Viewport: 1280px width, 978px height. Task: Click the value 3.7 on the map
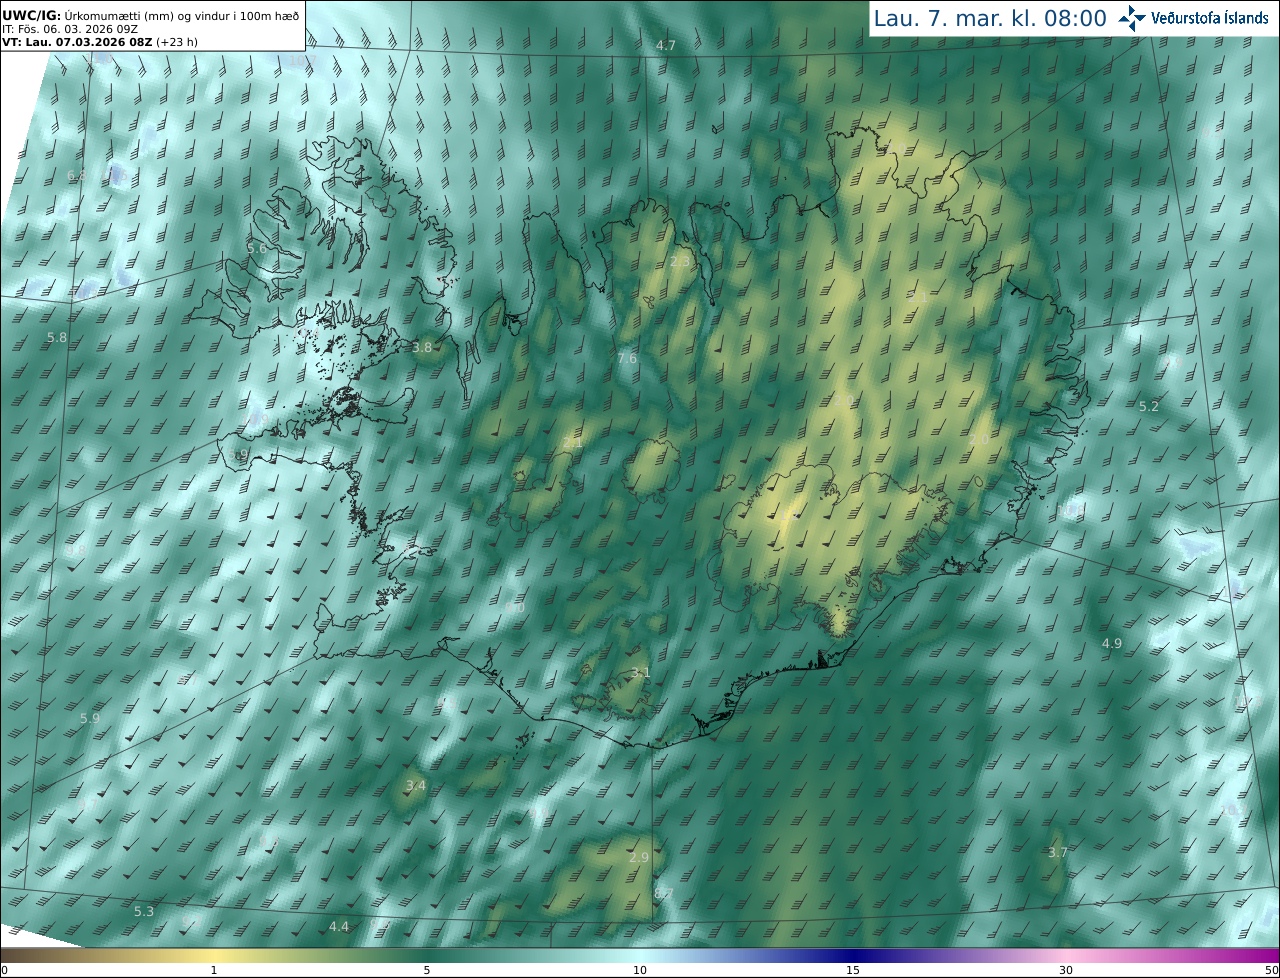coord(1058,852)
